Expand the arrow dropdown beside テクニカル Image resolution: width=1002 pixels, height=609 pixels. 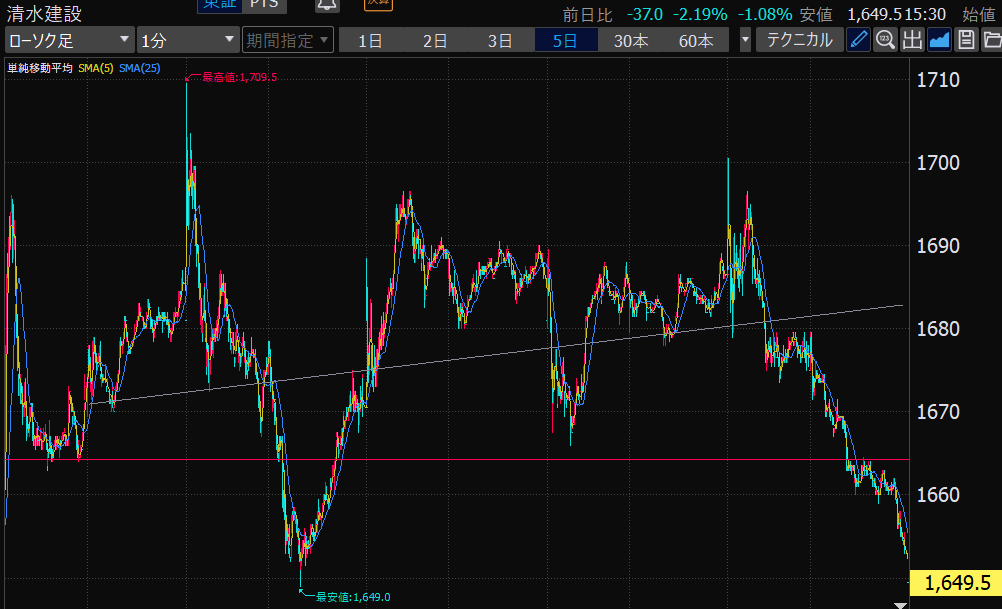(x=744, y=40)
